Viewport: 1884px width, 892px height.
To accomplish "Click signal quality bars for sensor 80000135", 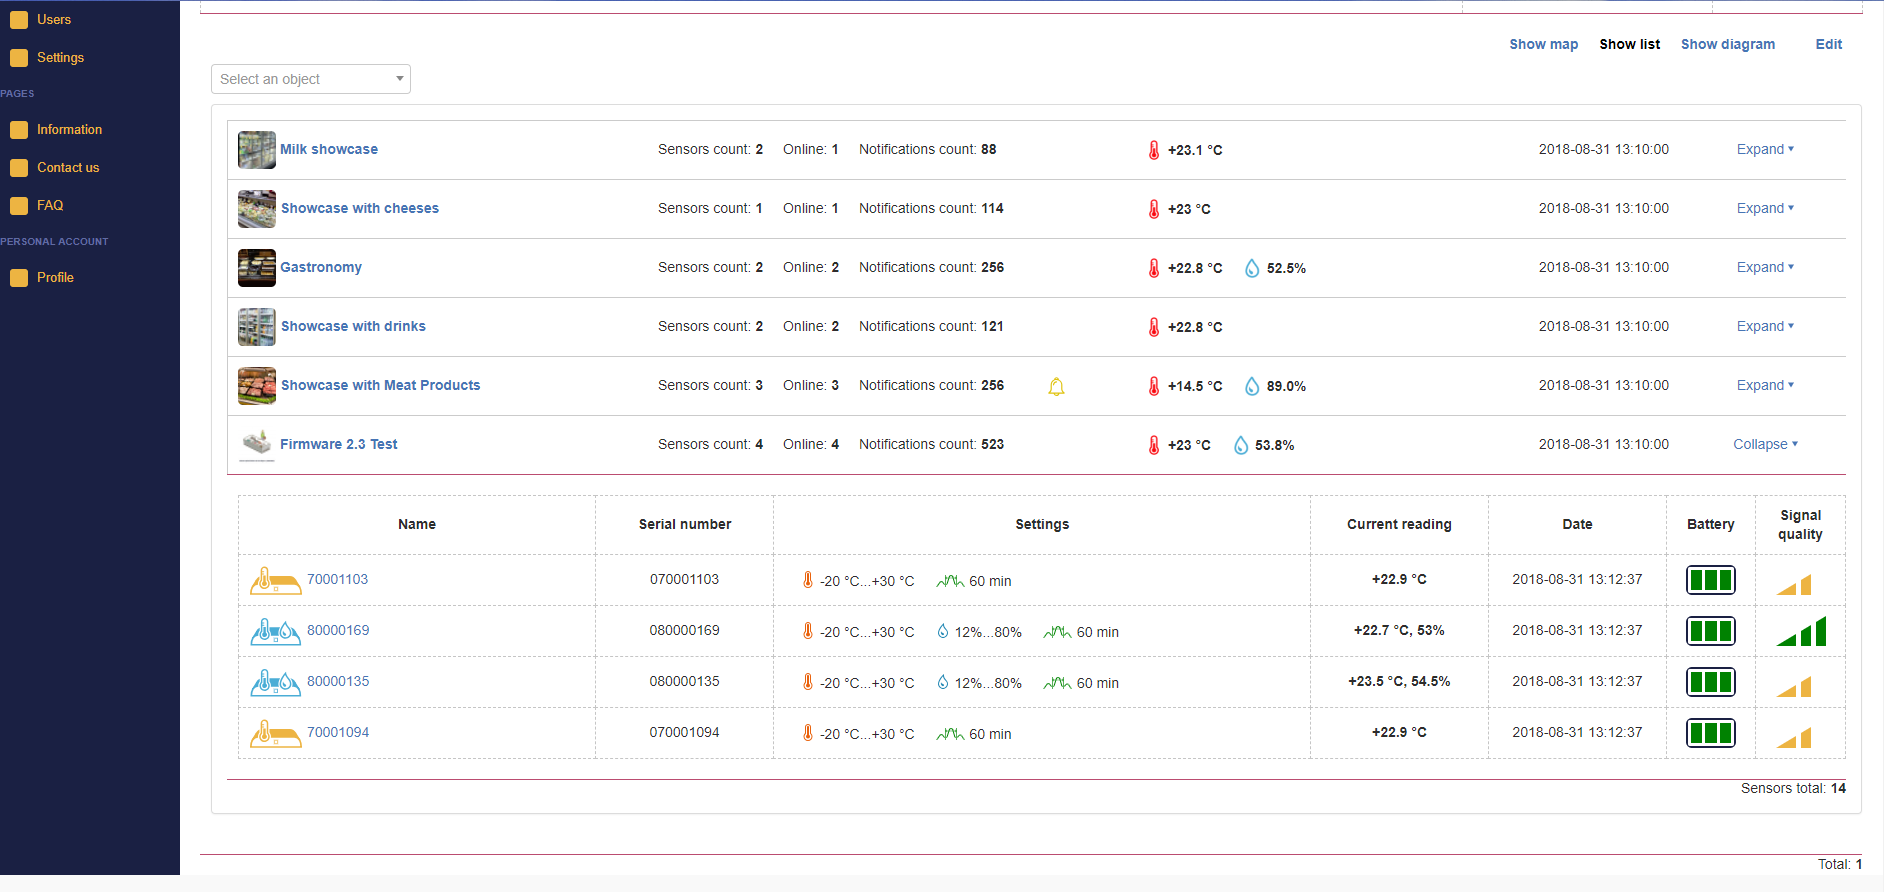I will (1794, 686).
